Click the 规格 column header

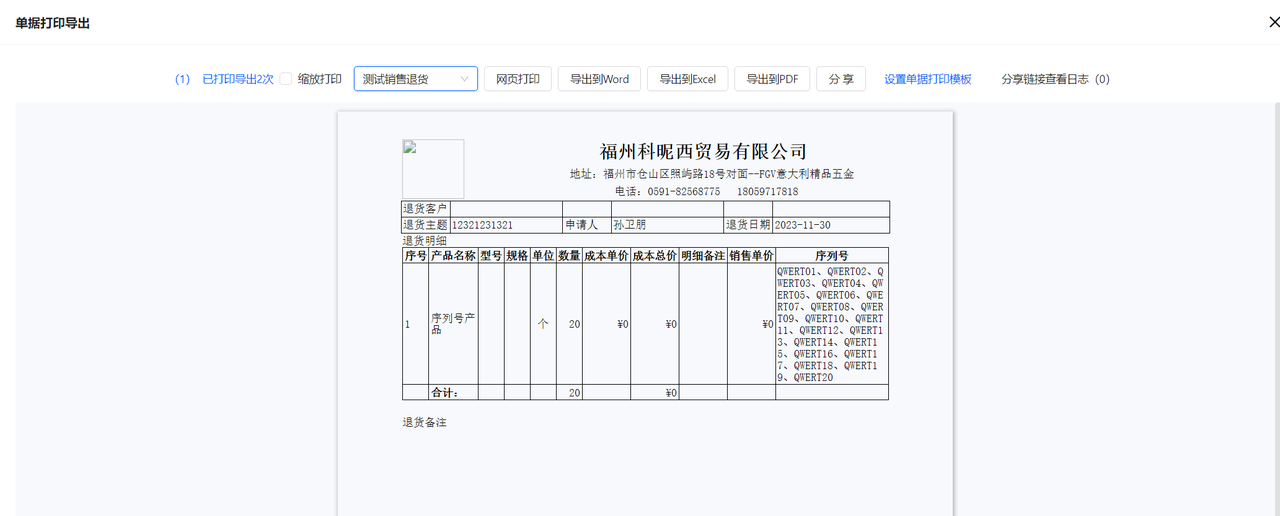(x=517, y=256)
